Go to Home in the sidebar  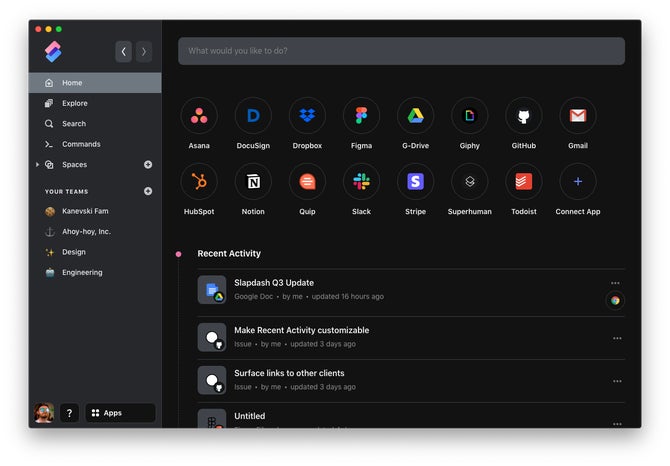95,83
